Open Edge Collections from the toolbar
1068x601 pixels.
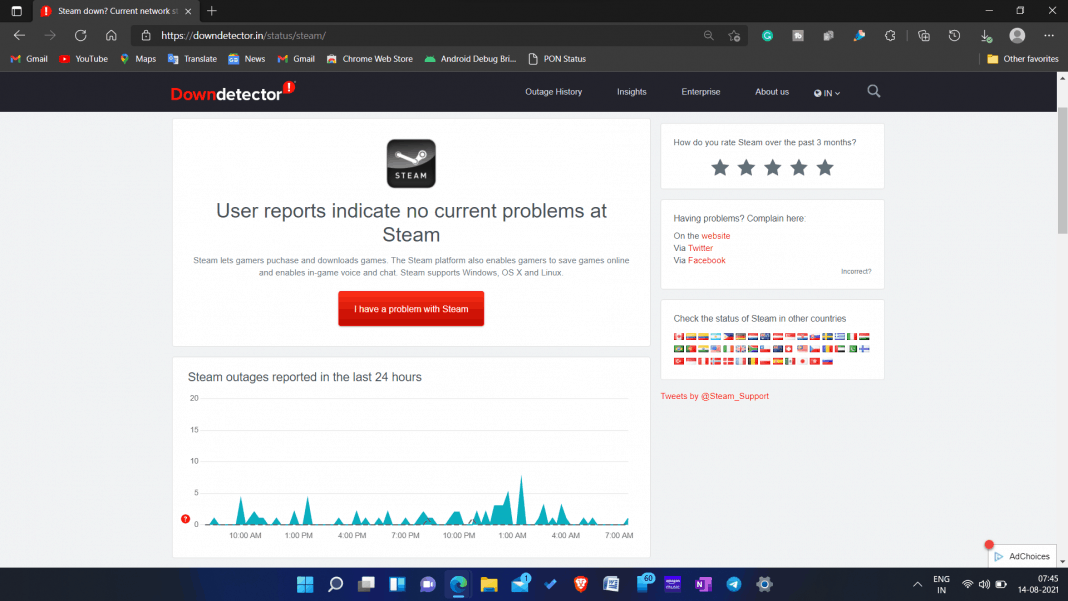923,35
